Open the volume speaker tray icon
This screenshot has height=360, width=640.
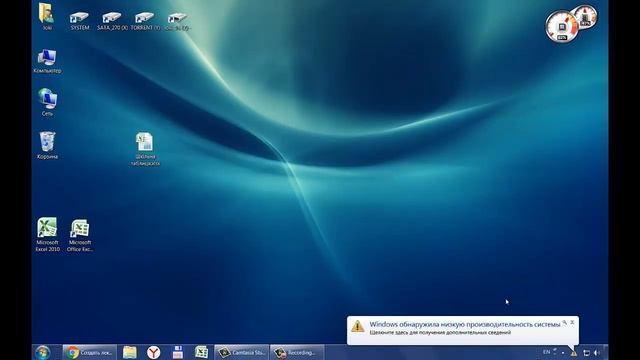(x=597, y=353)
